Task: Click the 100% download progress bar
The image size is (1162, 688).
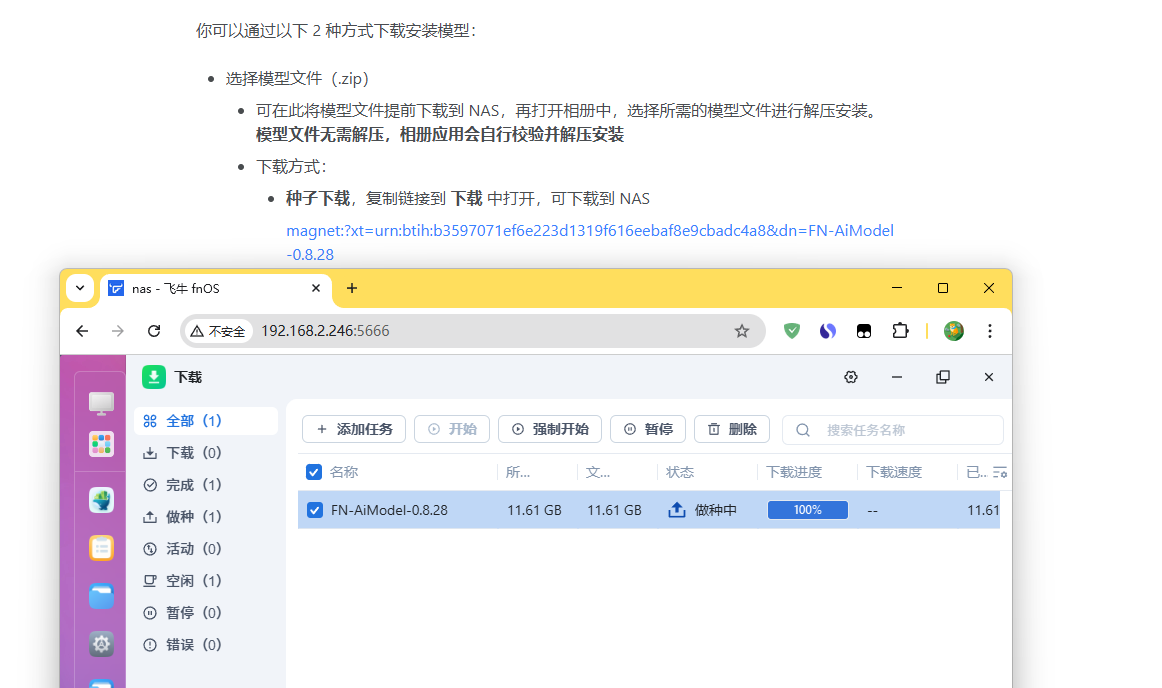Action: pyautogui.click(x=807, y=510)
